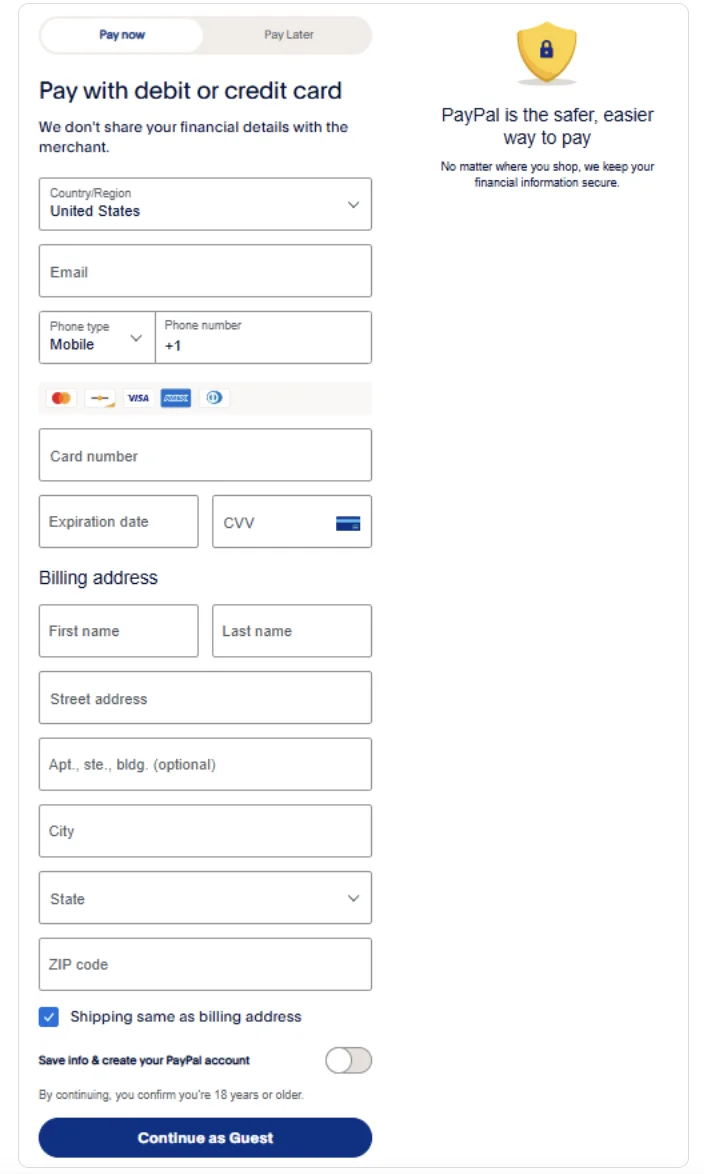Click the Visa card logo
The width and height of the screenshot is (704, 1174).
click(x=138, y=398)
